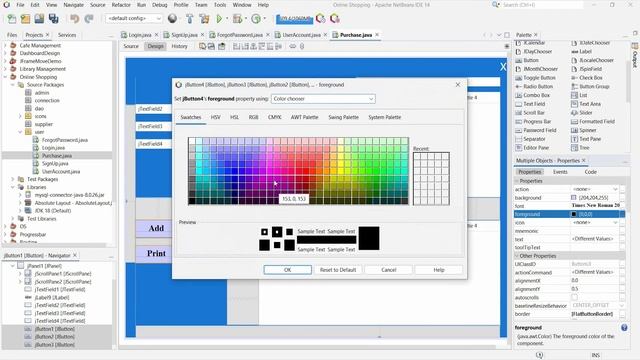The image size is (640, 360).
Task: Run the project with green play icon
Action: 220,19
